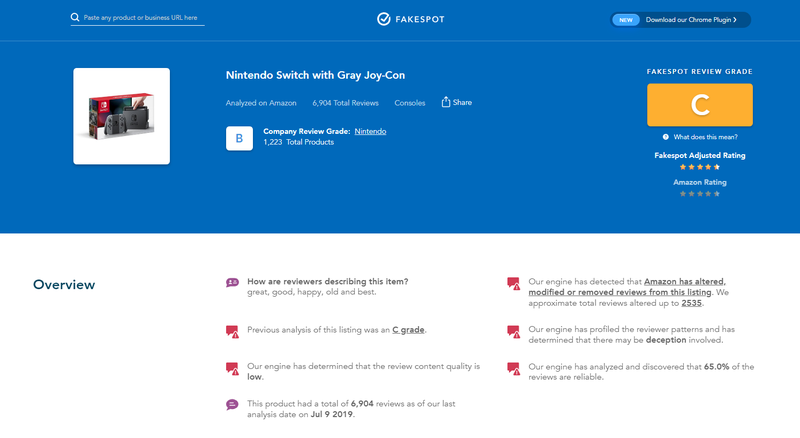
Task: Click the Fakespot checkmark logo
Action: (x=384, y=19)
